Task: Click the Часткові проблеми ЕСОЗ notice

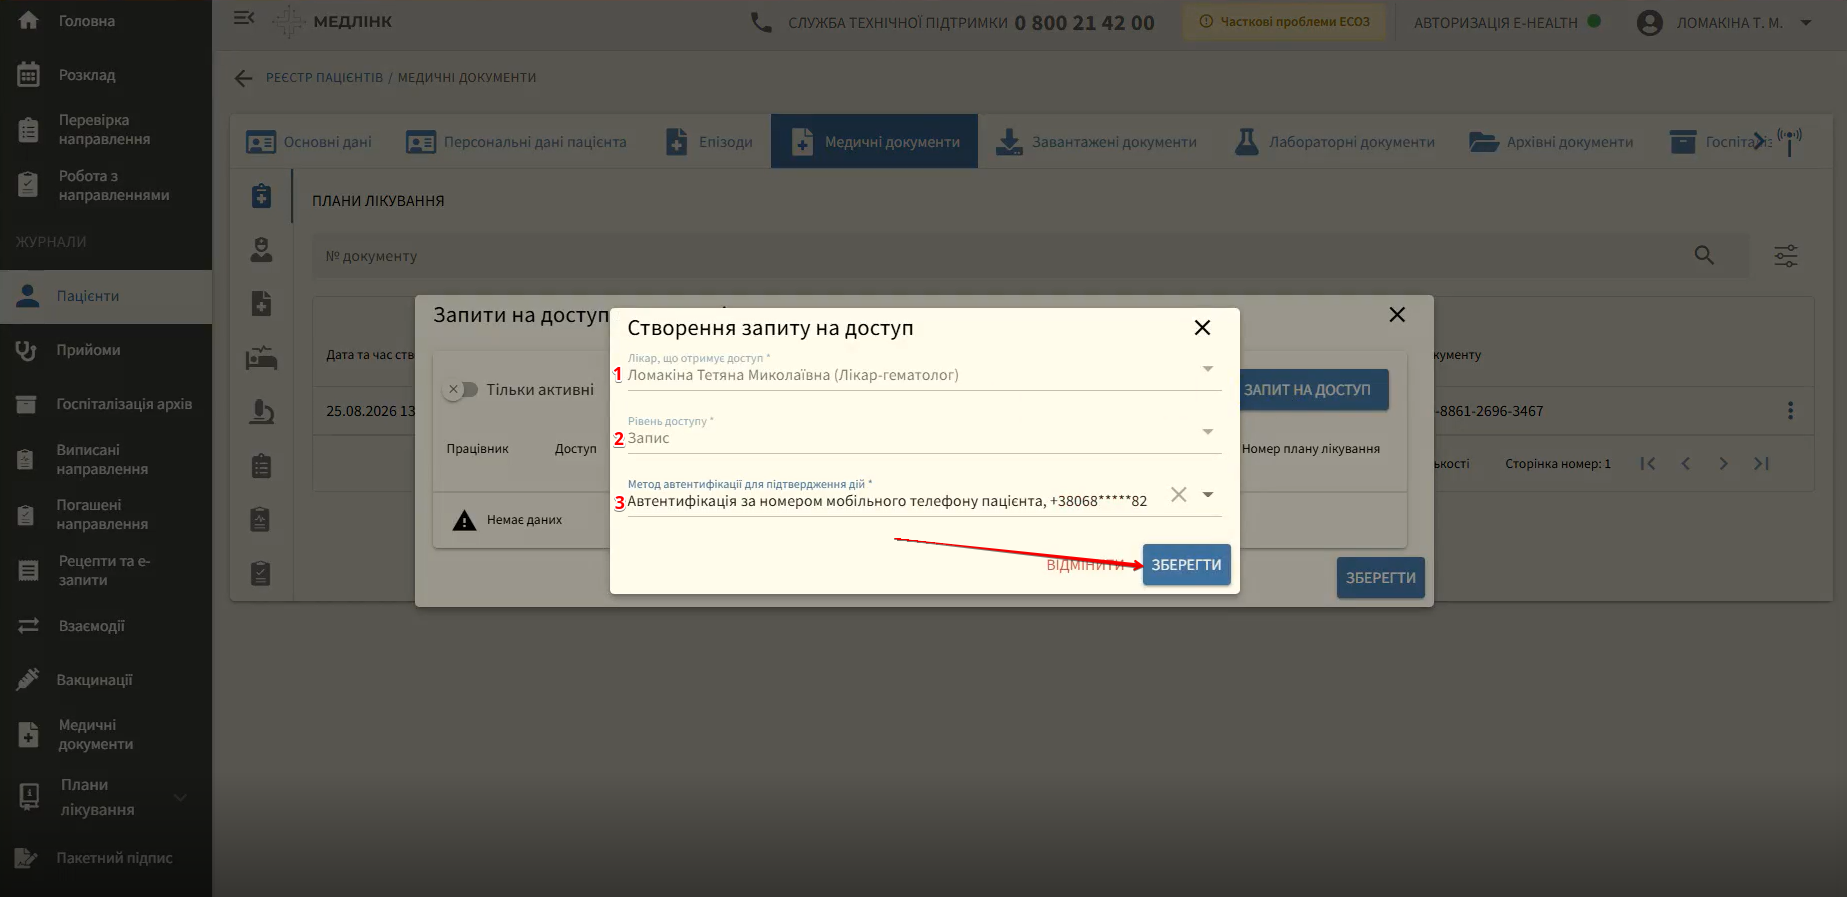Action: pos(1284,22)
